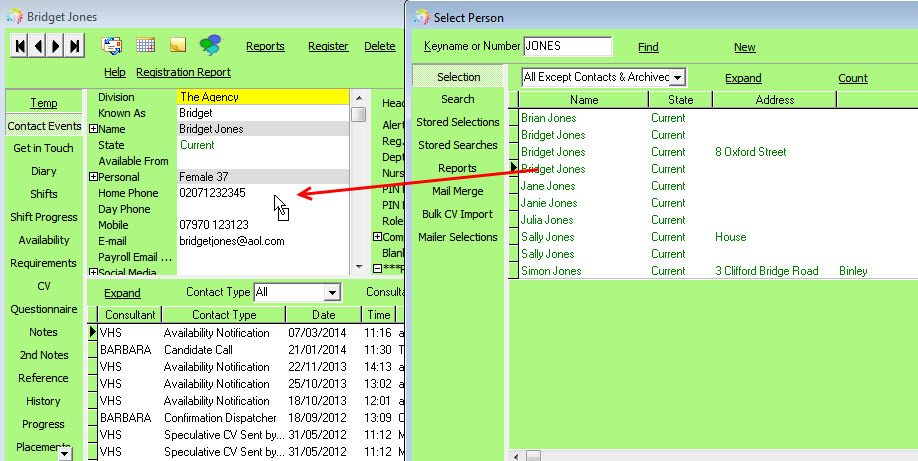Open the Help link
This screenshot has height=461, width=918.
click(x=115, y=72)
